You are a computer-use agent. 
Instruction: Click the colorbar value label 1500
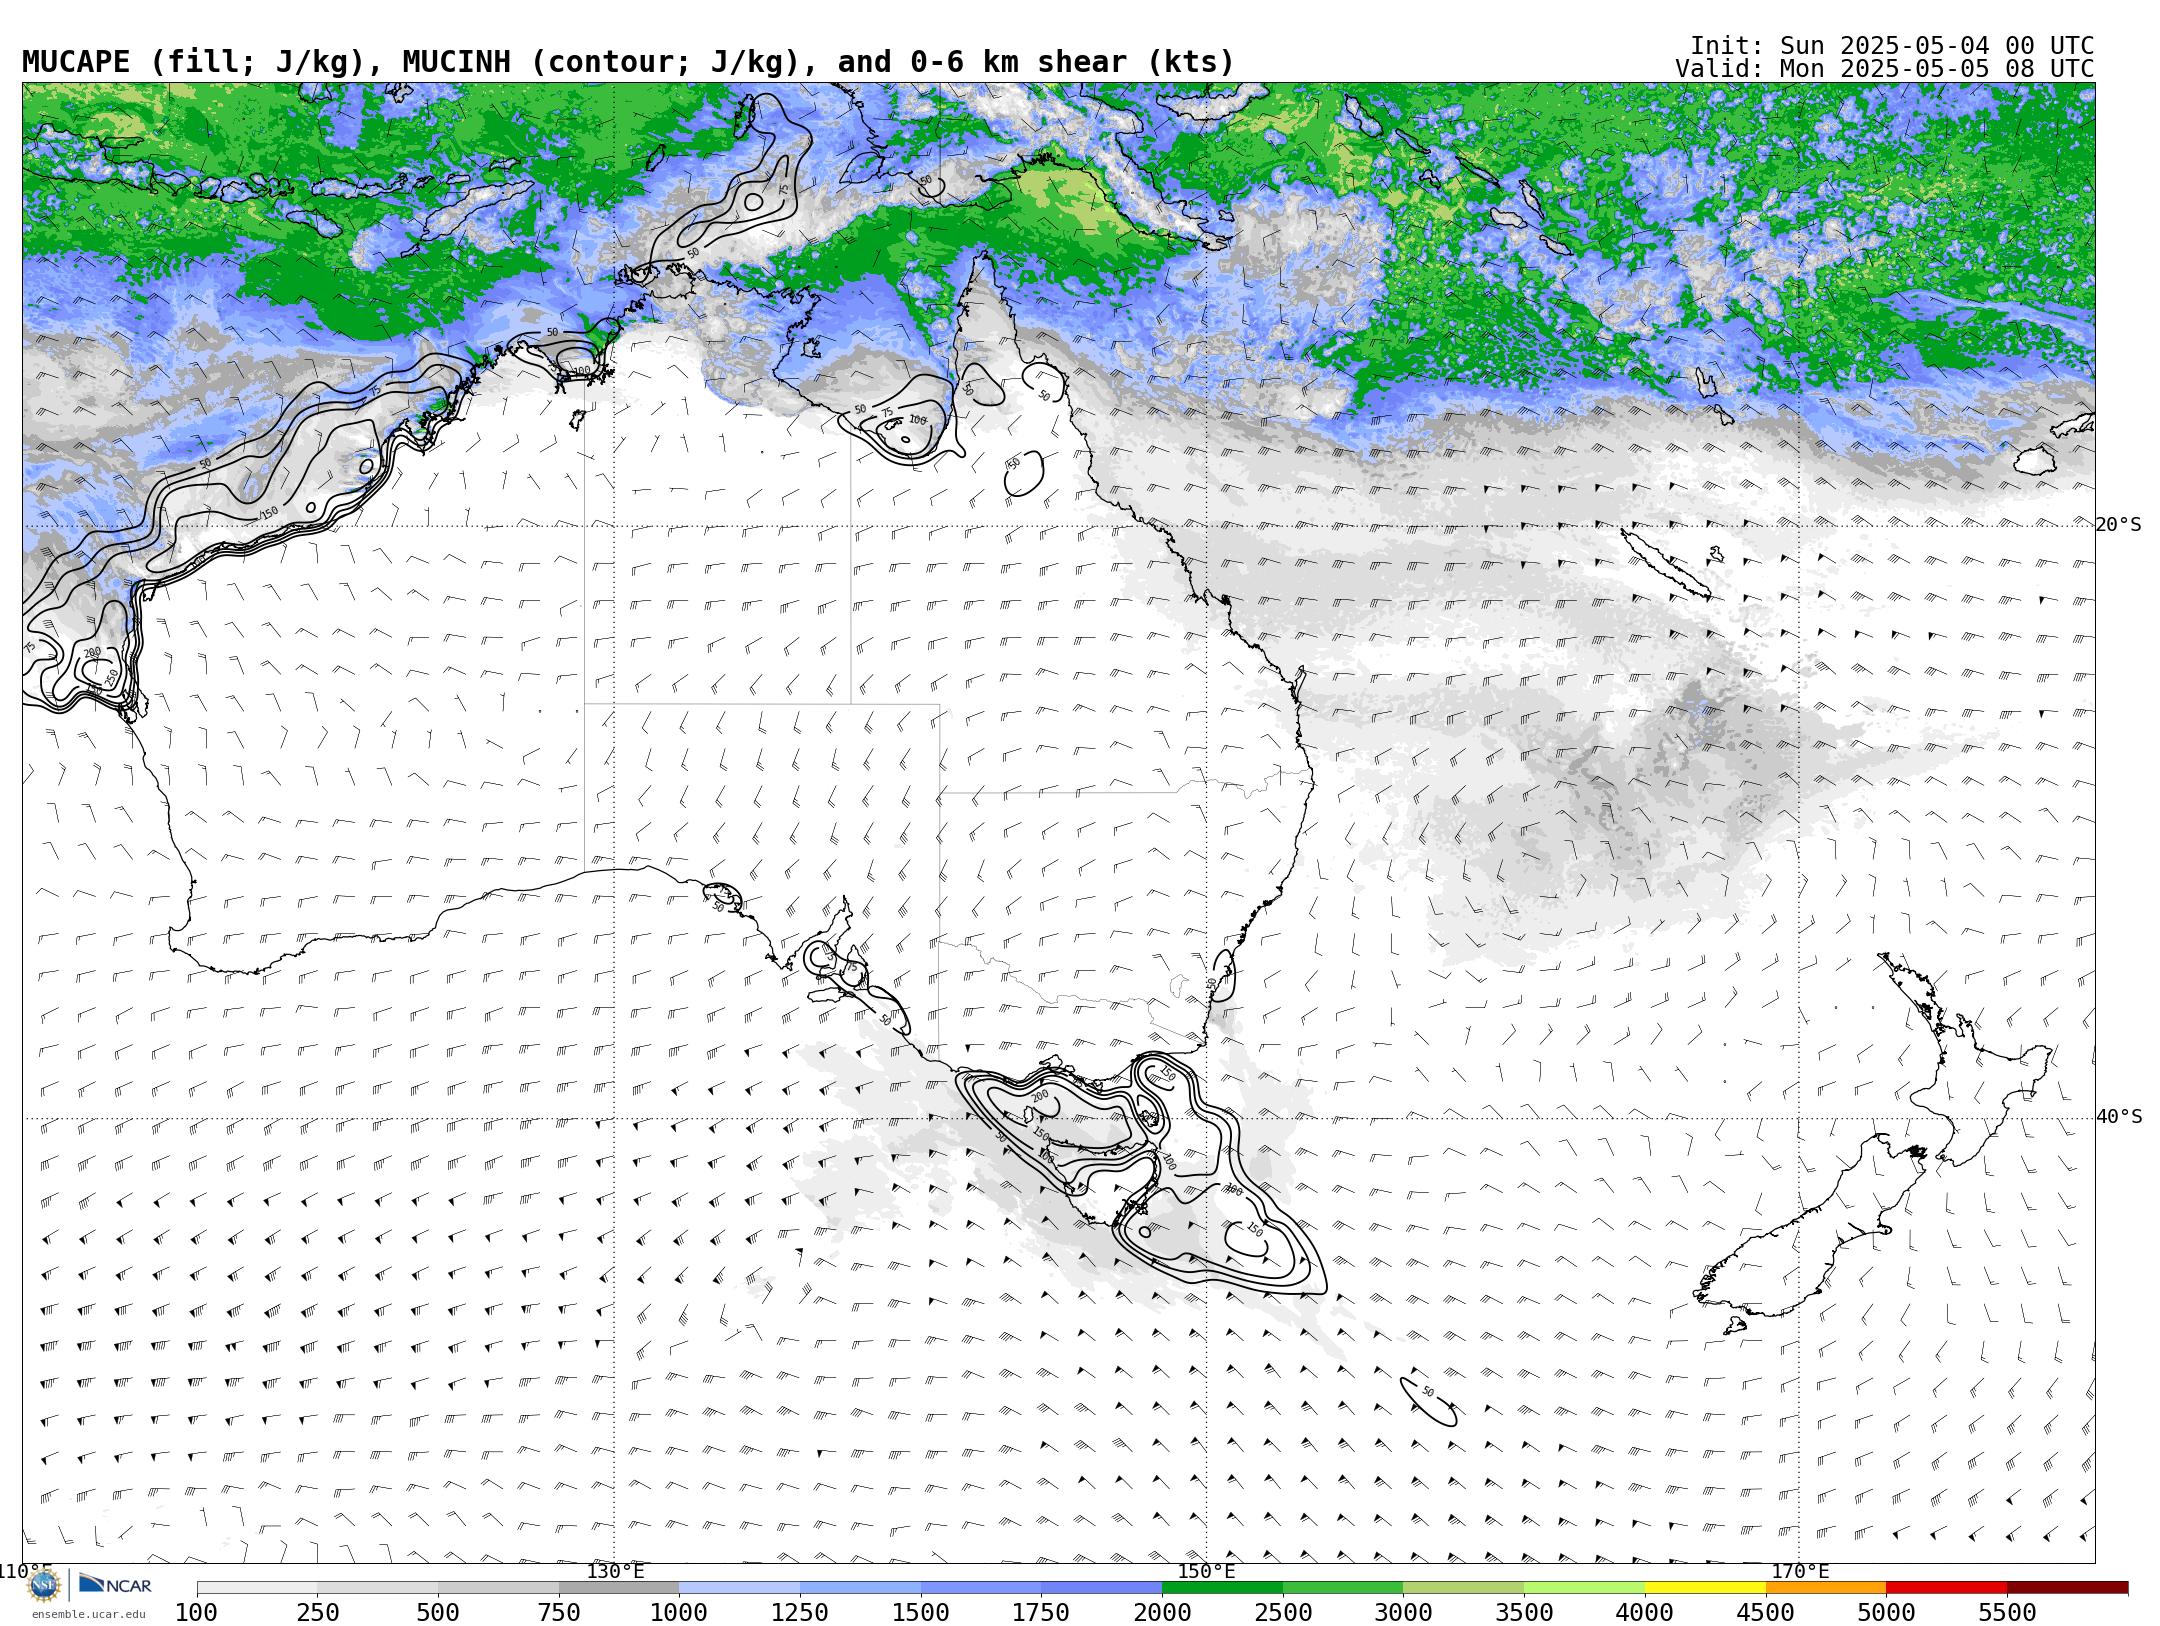921,1613
